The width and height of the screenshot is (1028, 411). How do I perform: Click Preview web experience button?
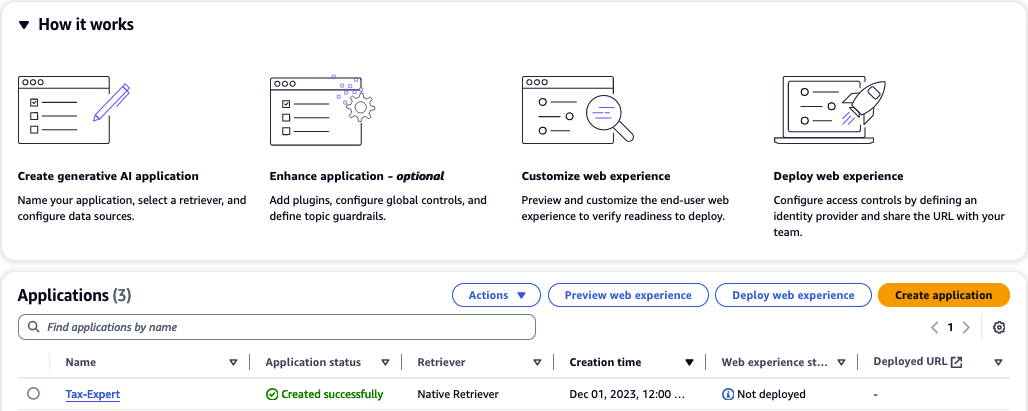[x=628, y=295]
